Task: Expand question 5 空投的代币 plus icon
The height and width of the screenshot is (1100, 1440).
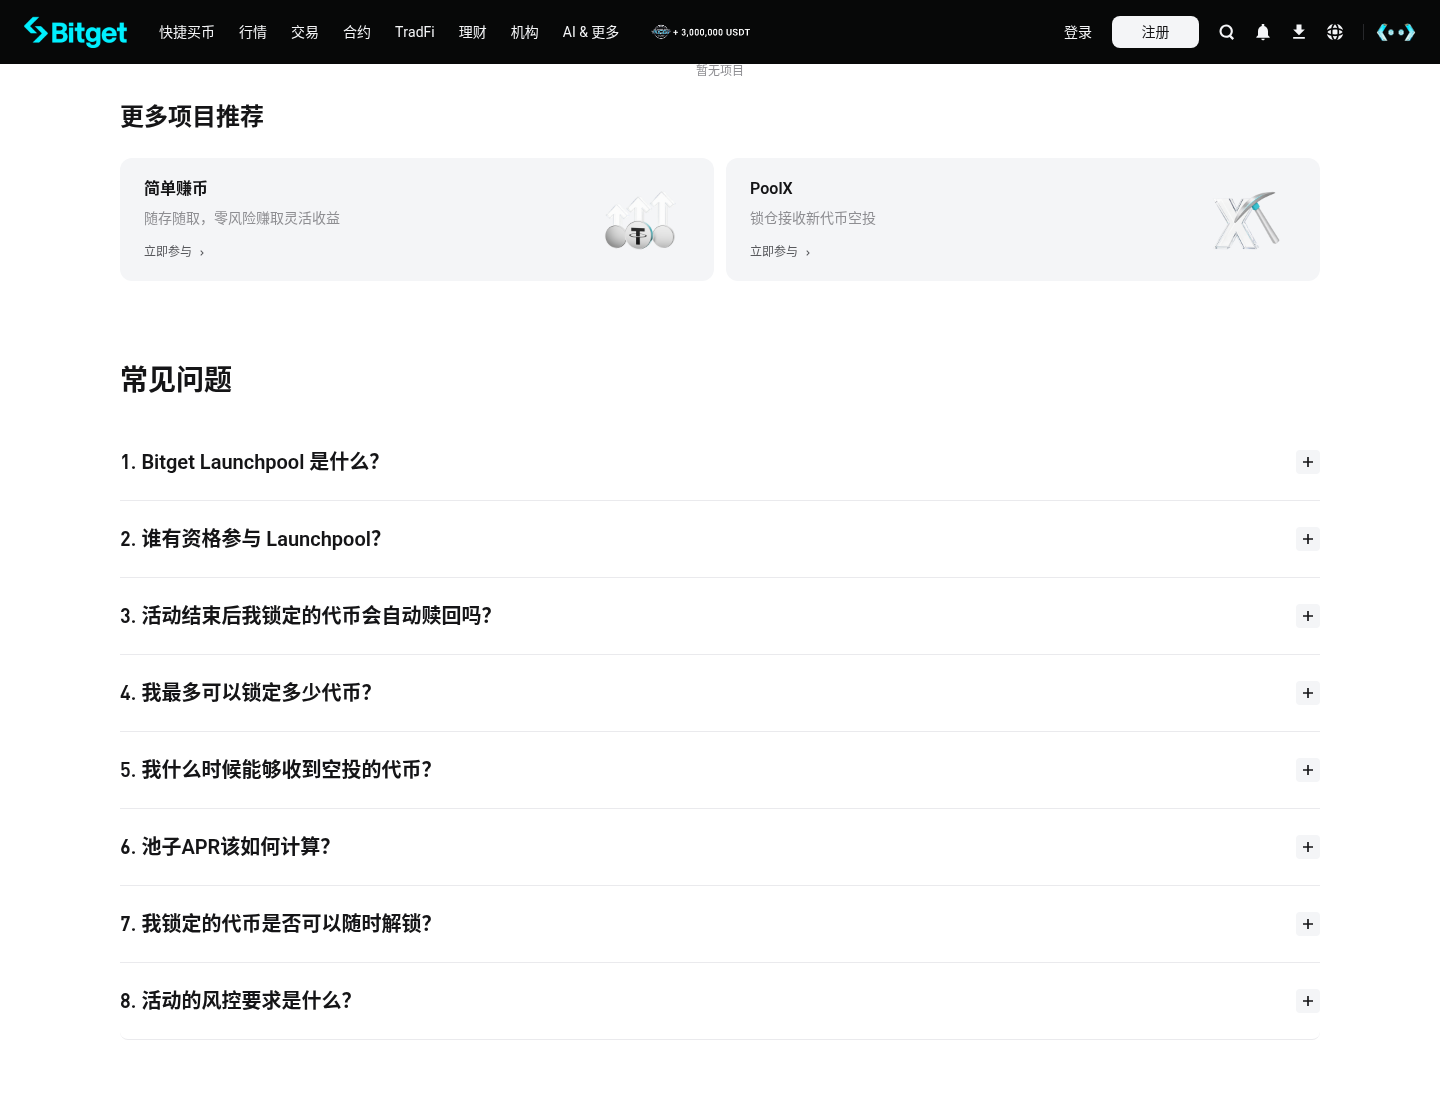Action: (x=1308, y=770)
